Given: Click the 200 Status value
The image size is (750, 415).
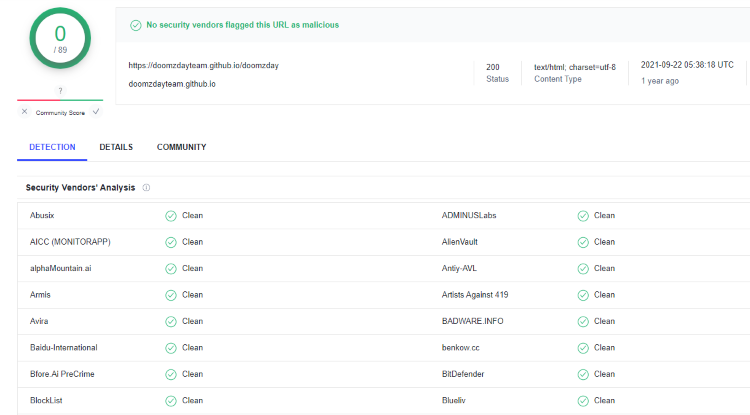Looking at the screenshot, I should [x=493, y=67].
